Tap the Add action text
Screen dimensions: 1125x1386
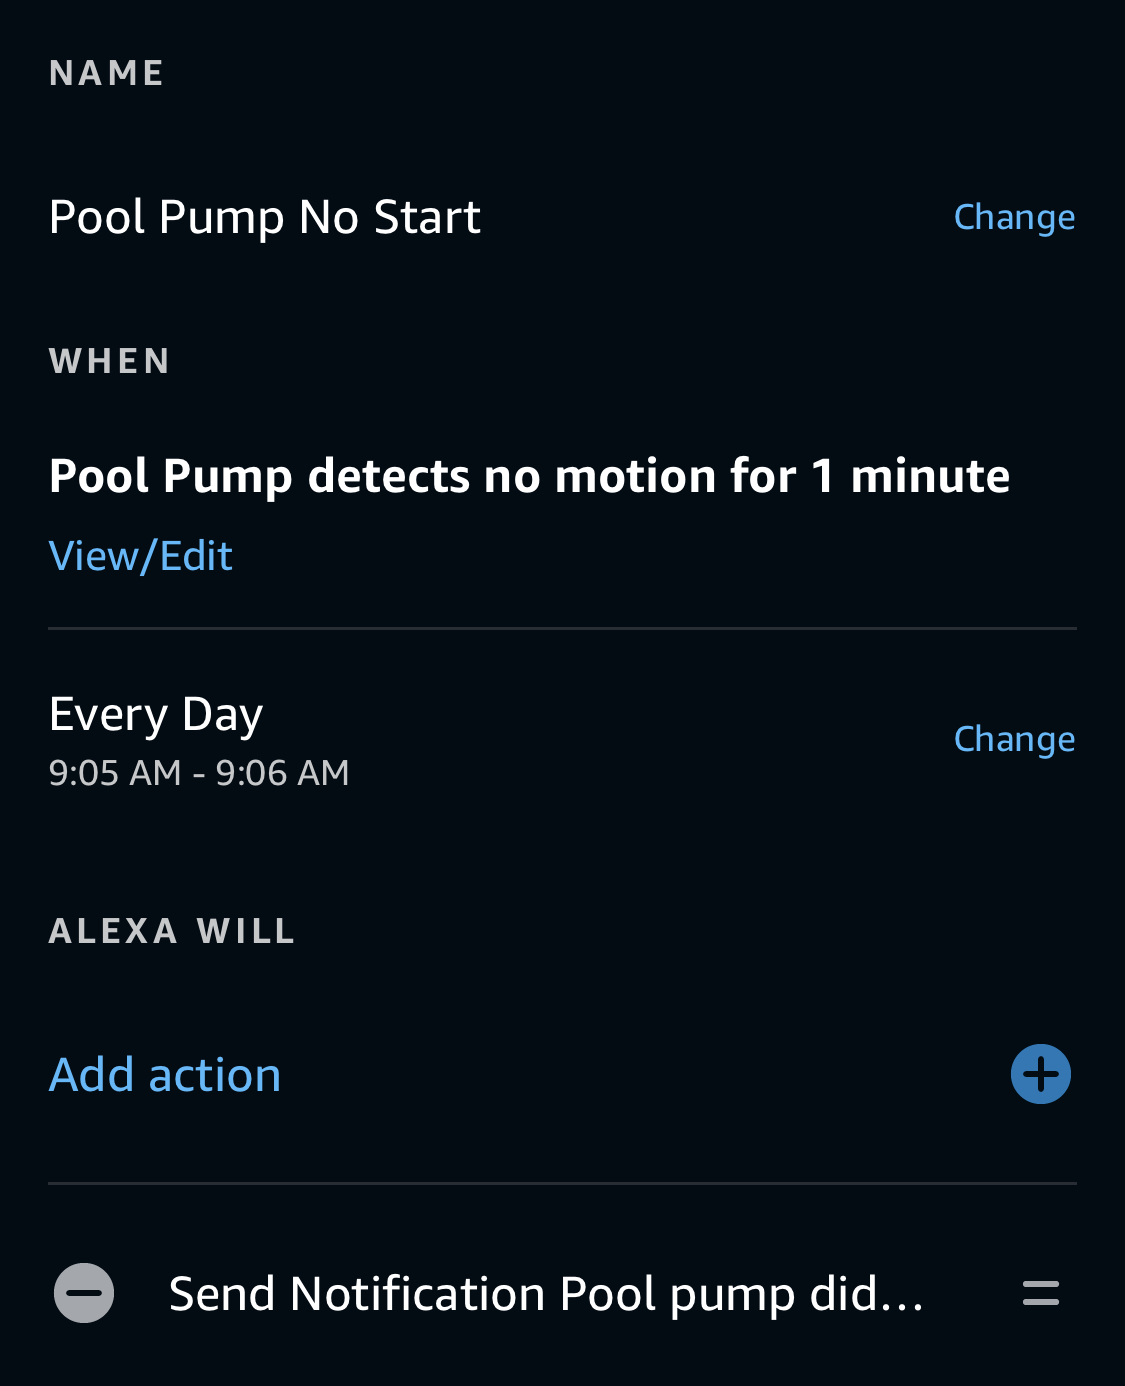(x=165, y=1075)
